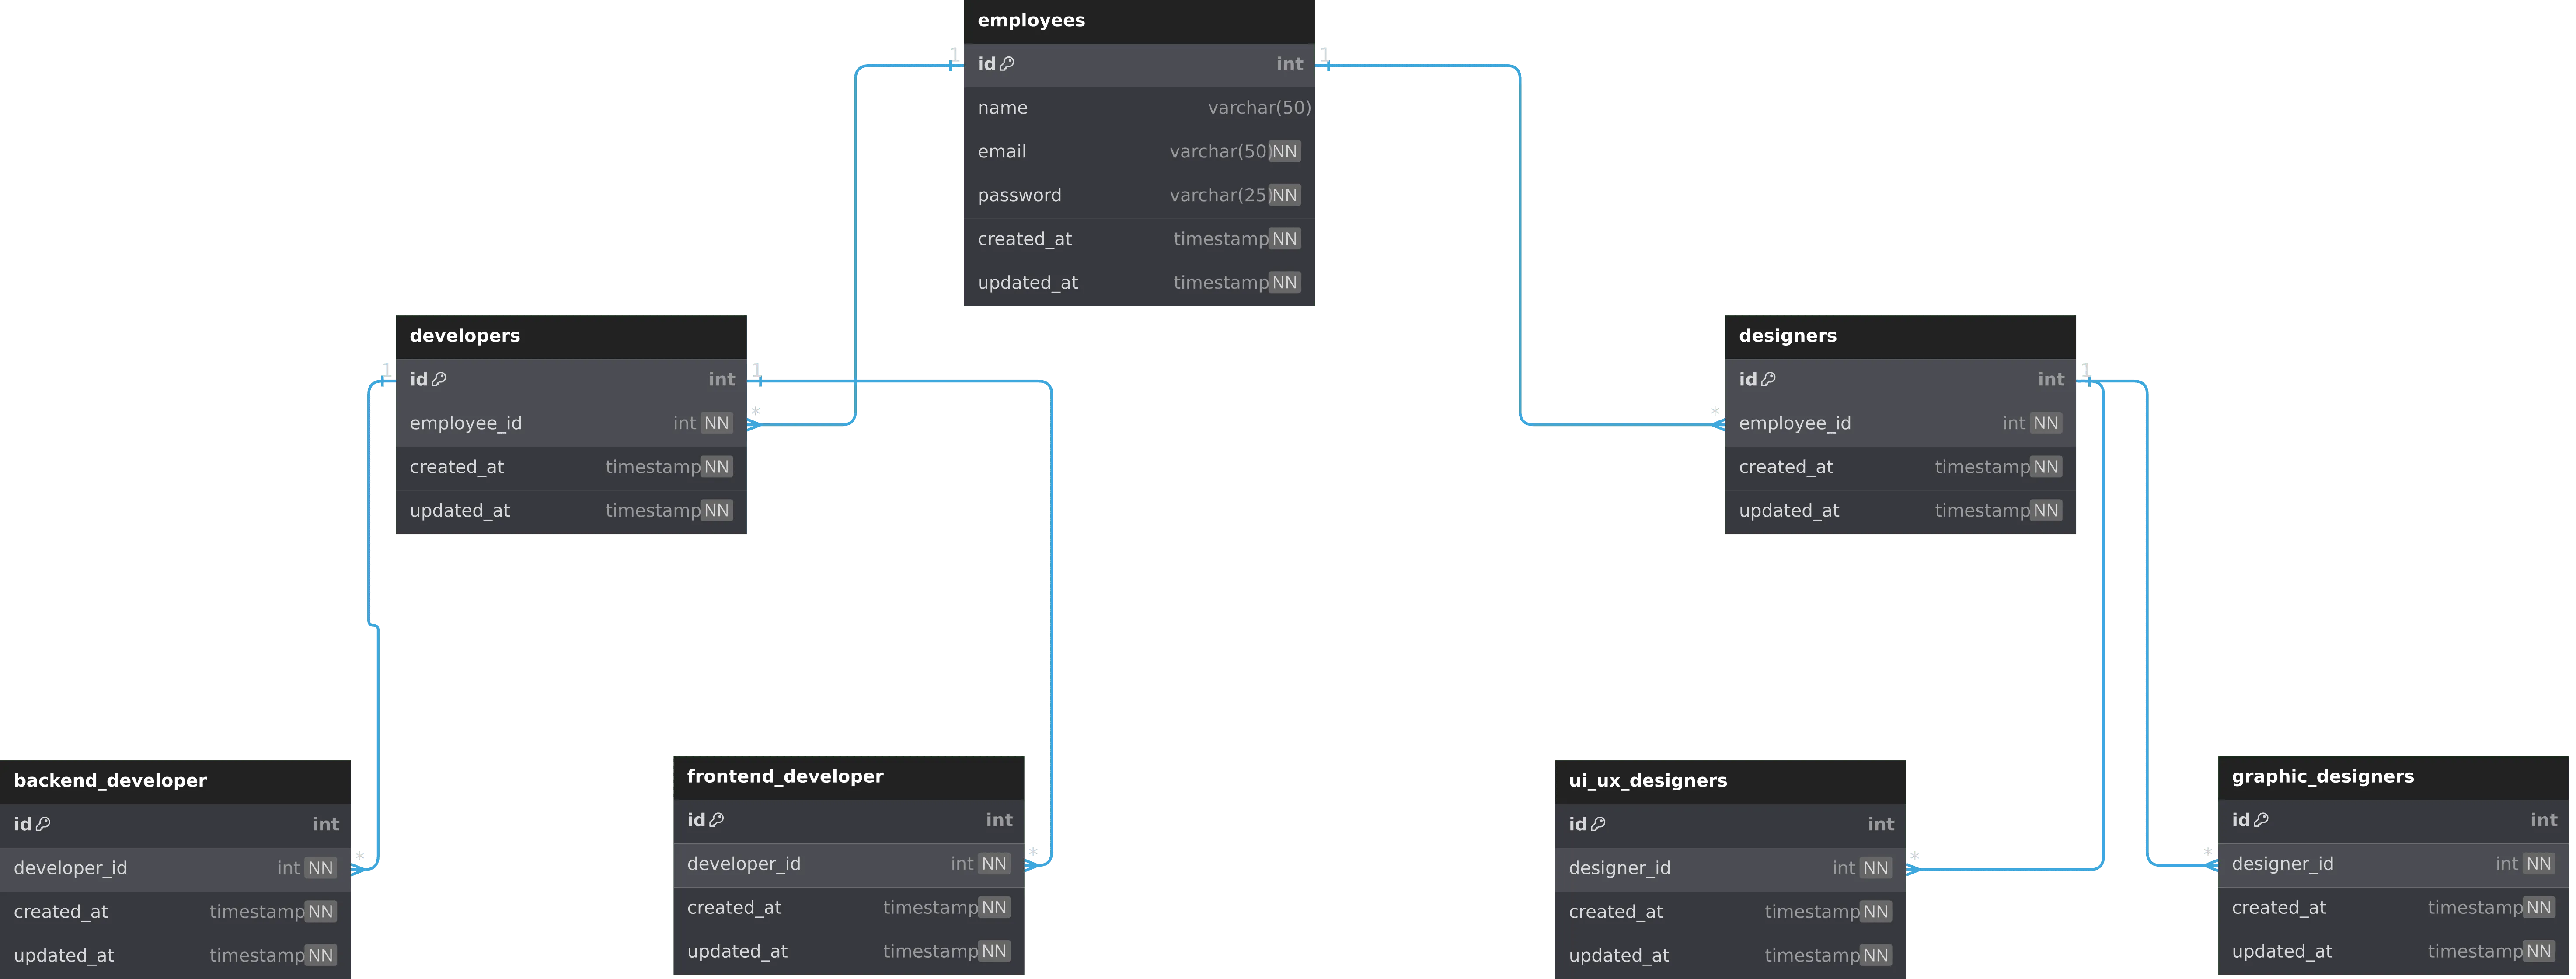This screenshot has height=979, width=2576.
Task: Click the key icon in designers id row
Action: point(1768,379)
